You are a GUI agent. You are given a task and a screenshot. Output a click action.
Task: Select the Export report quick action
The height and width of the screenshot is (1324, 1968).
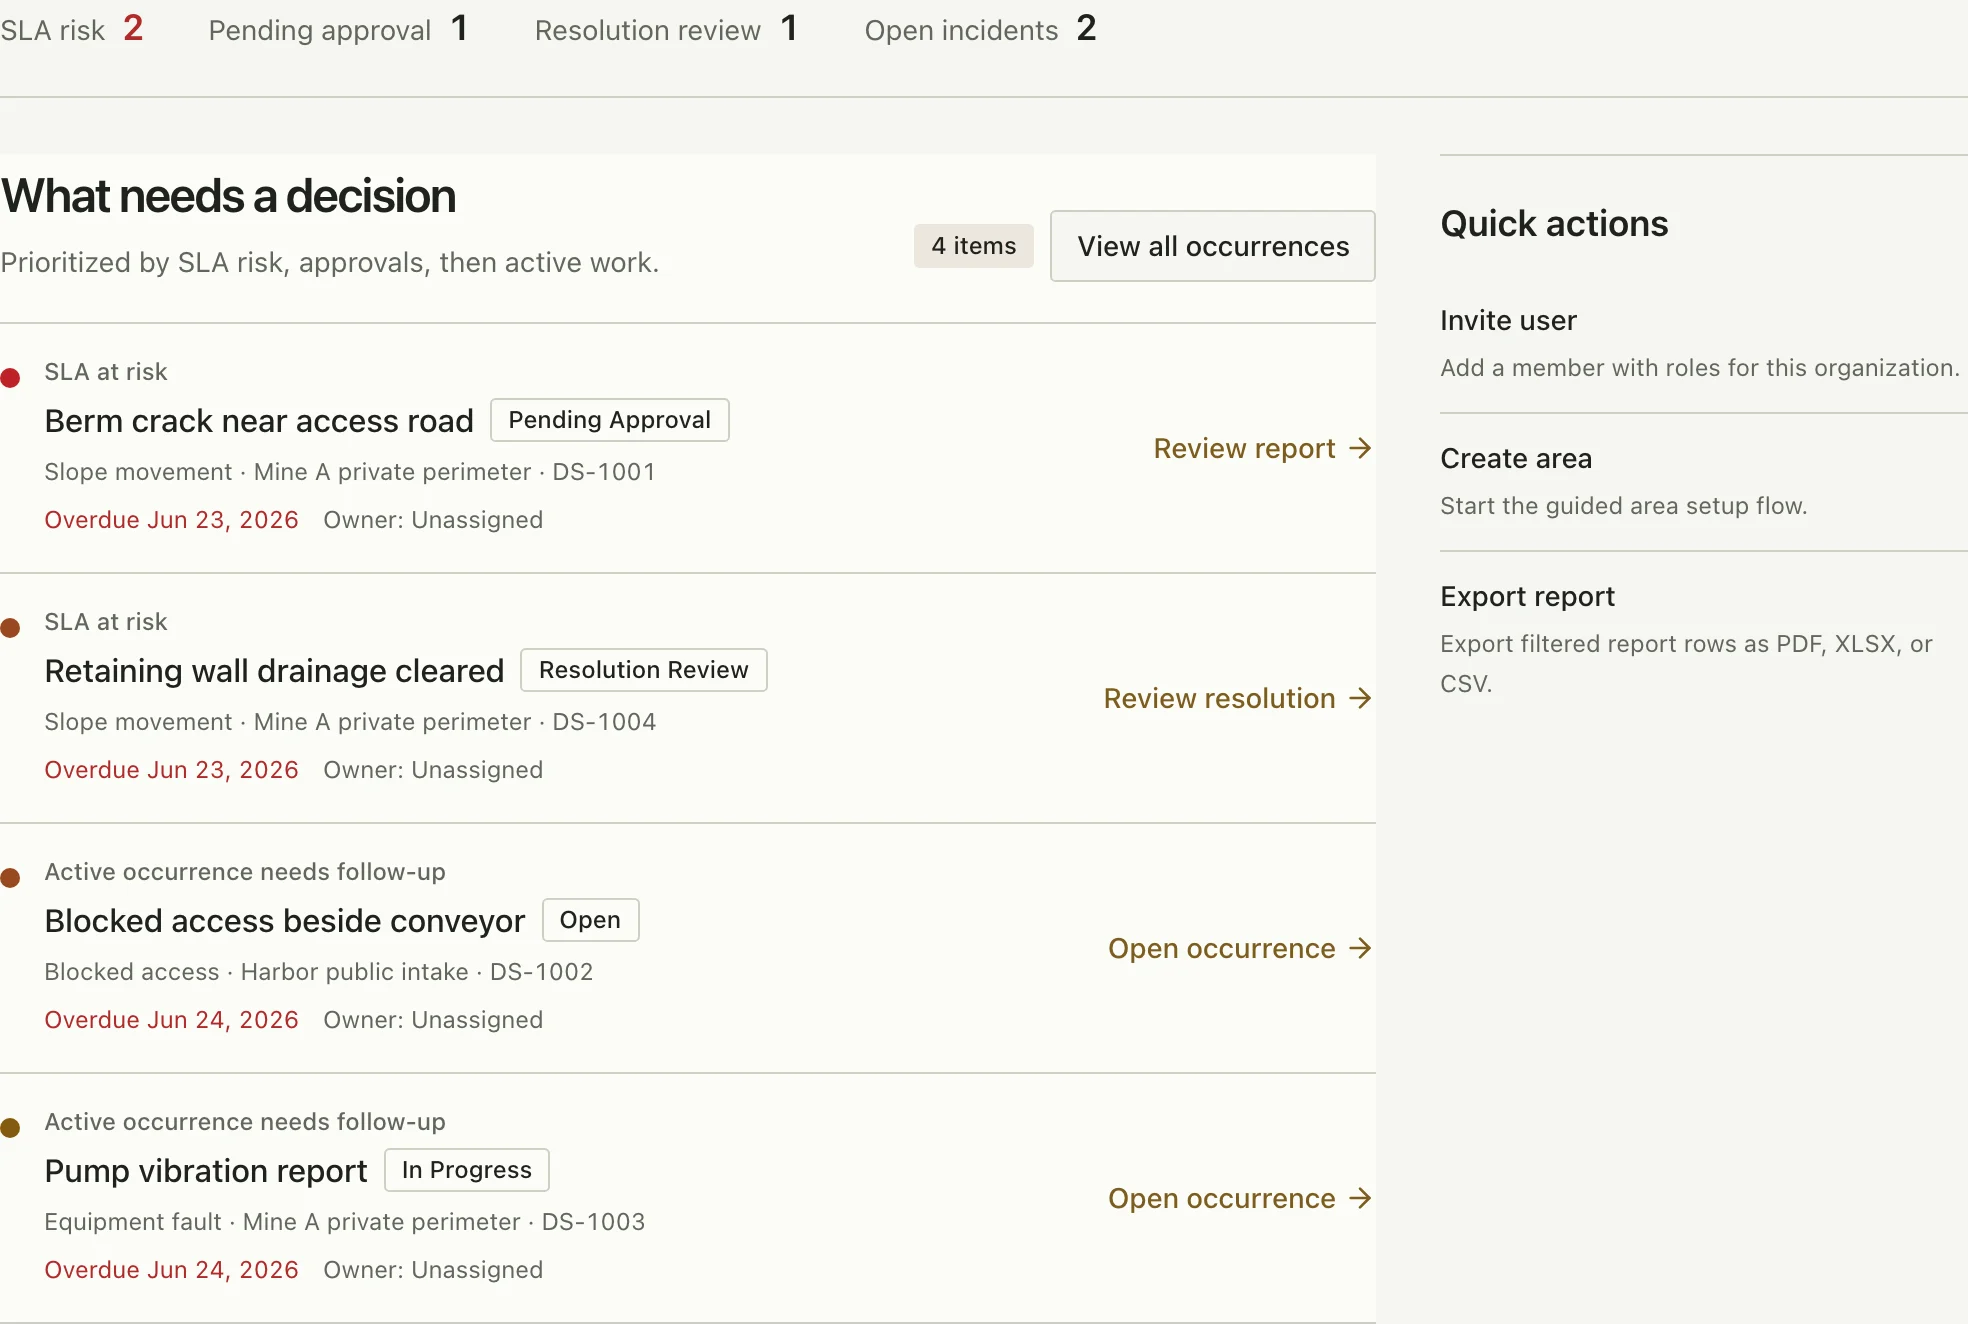coord(1703,640)
